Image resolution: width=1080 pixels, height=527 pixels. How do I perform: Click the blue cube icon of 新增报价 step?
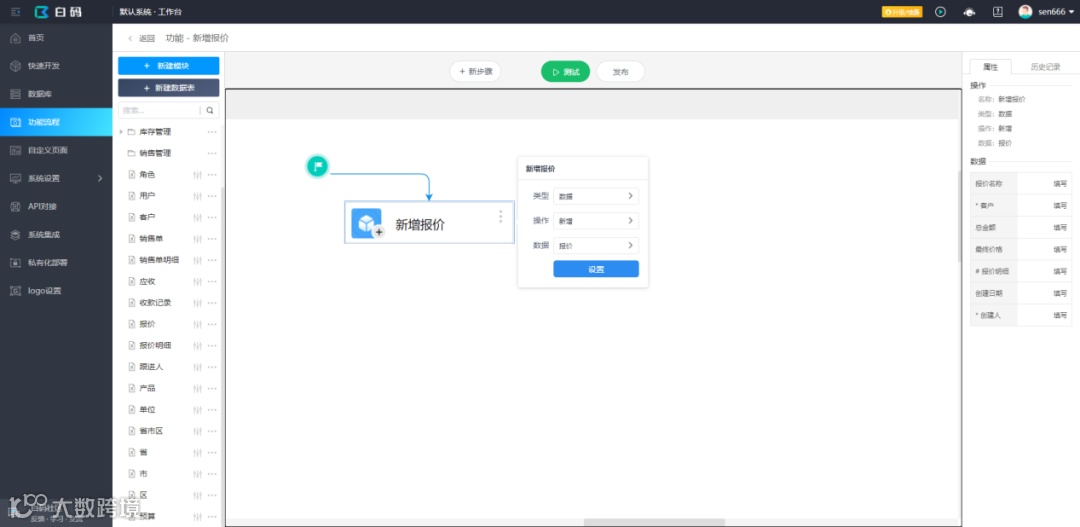[366, 223]
